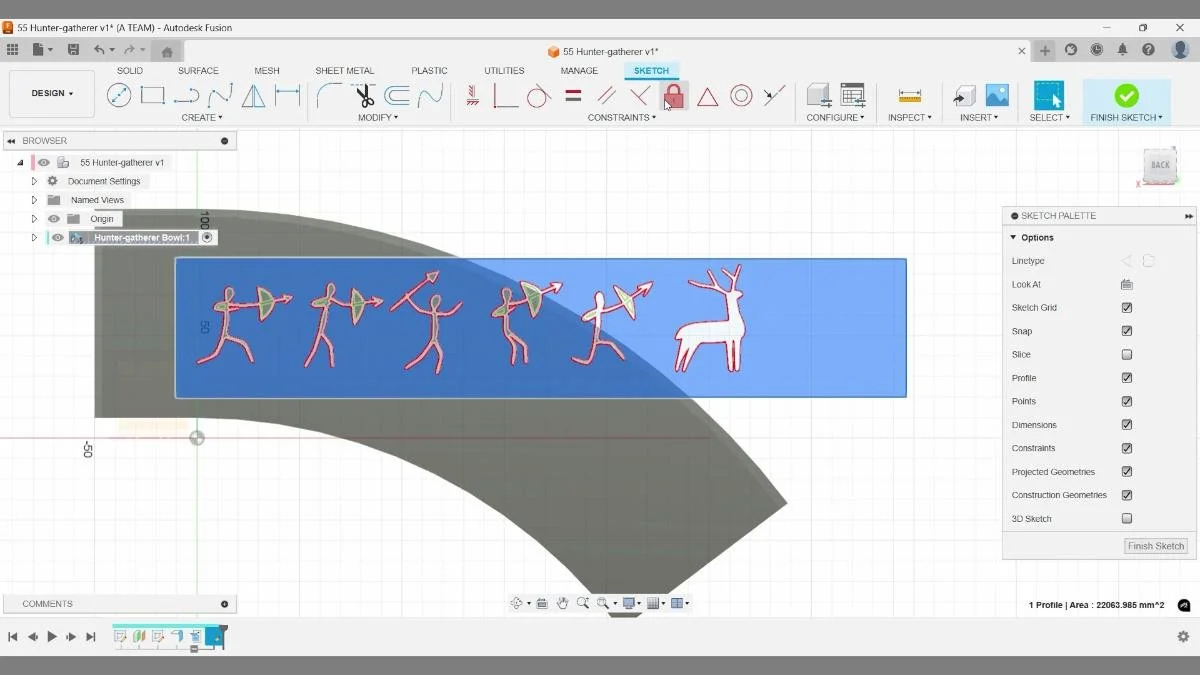Select the Trim tool in the Modify panel

coord(363,95)
